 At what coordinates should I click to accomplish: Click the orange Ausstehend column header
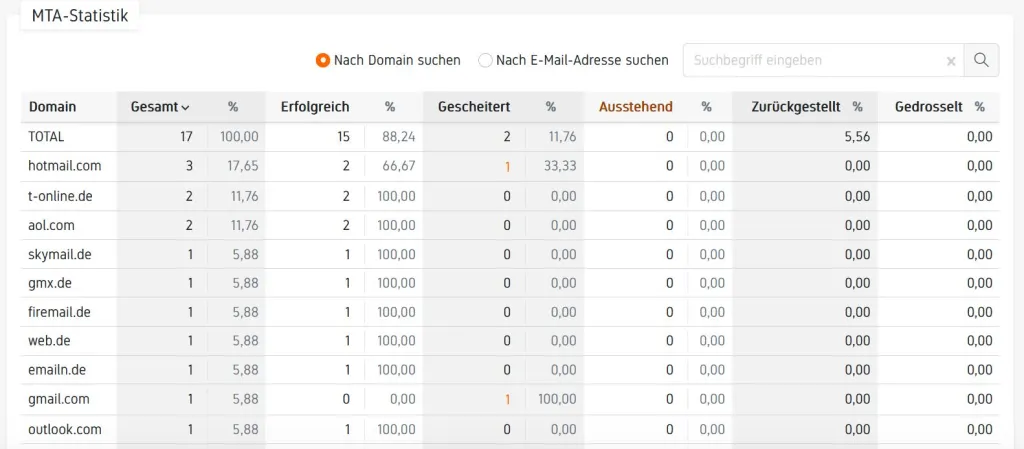point(635,107)
